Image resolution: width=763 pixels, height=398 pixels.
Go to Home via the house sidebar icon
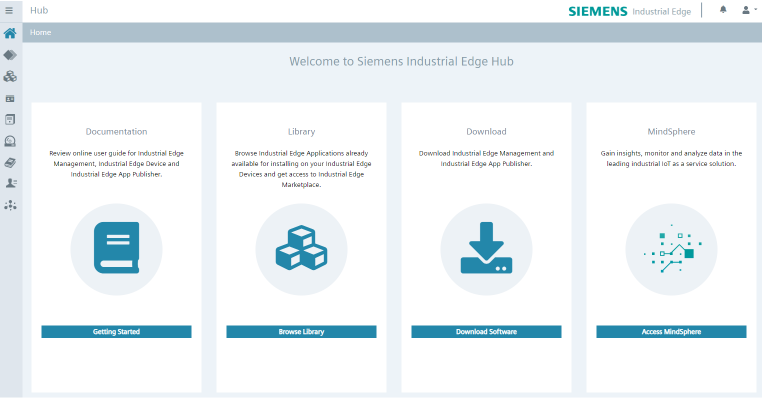pyautogui.click(x=10, y=33)
